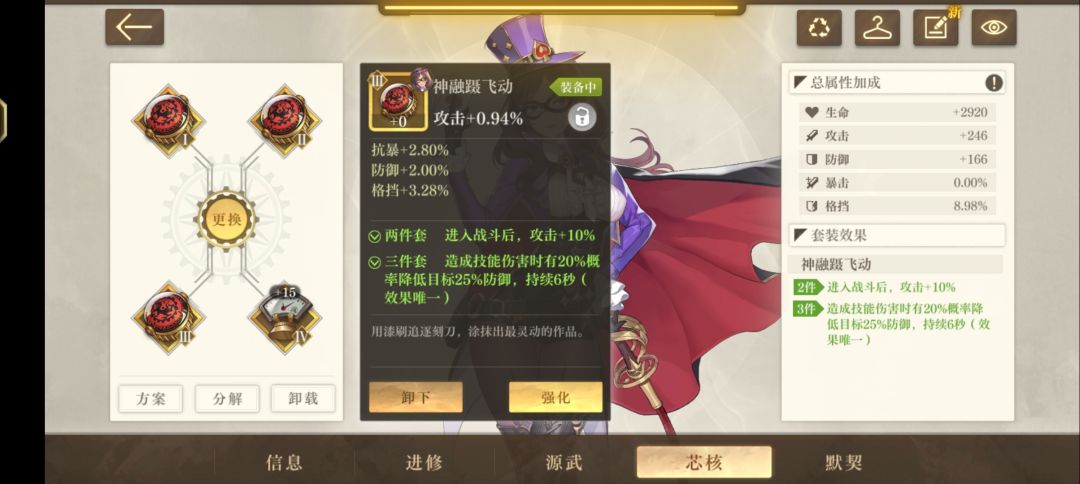
Task: Click the 强化 enhance button
Action: [555, 397]
